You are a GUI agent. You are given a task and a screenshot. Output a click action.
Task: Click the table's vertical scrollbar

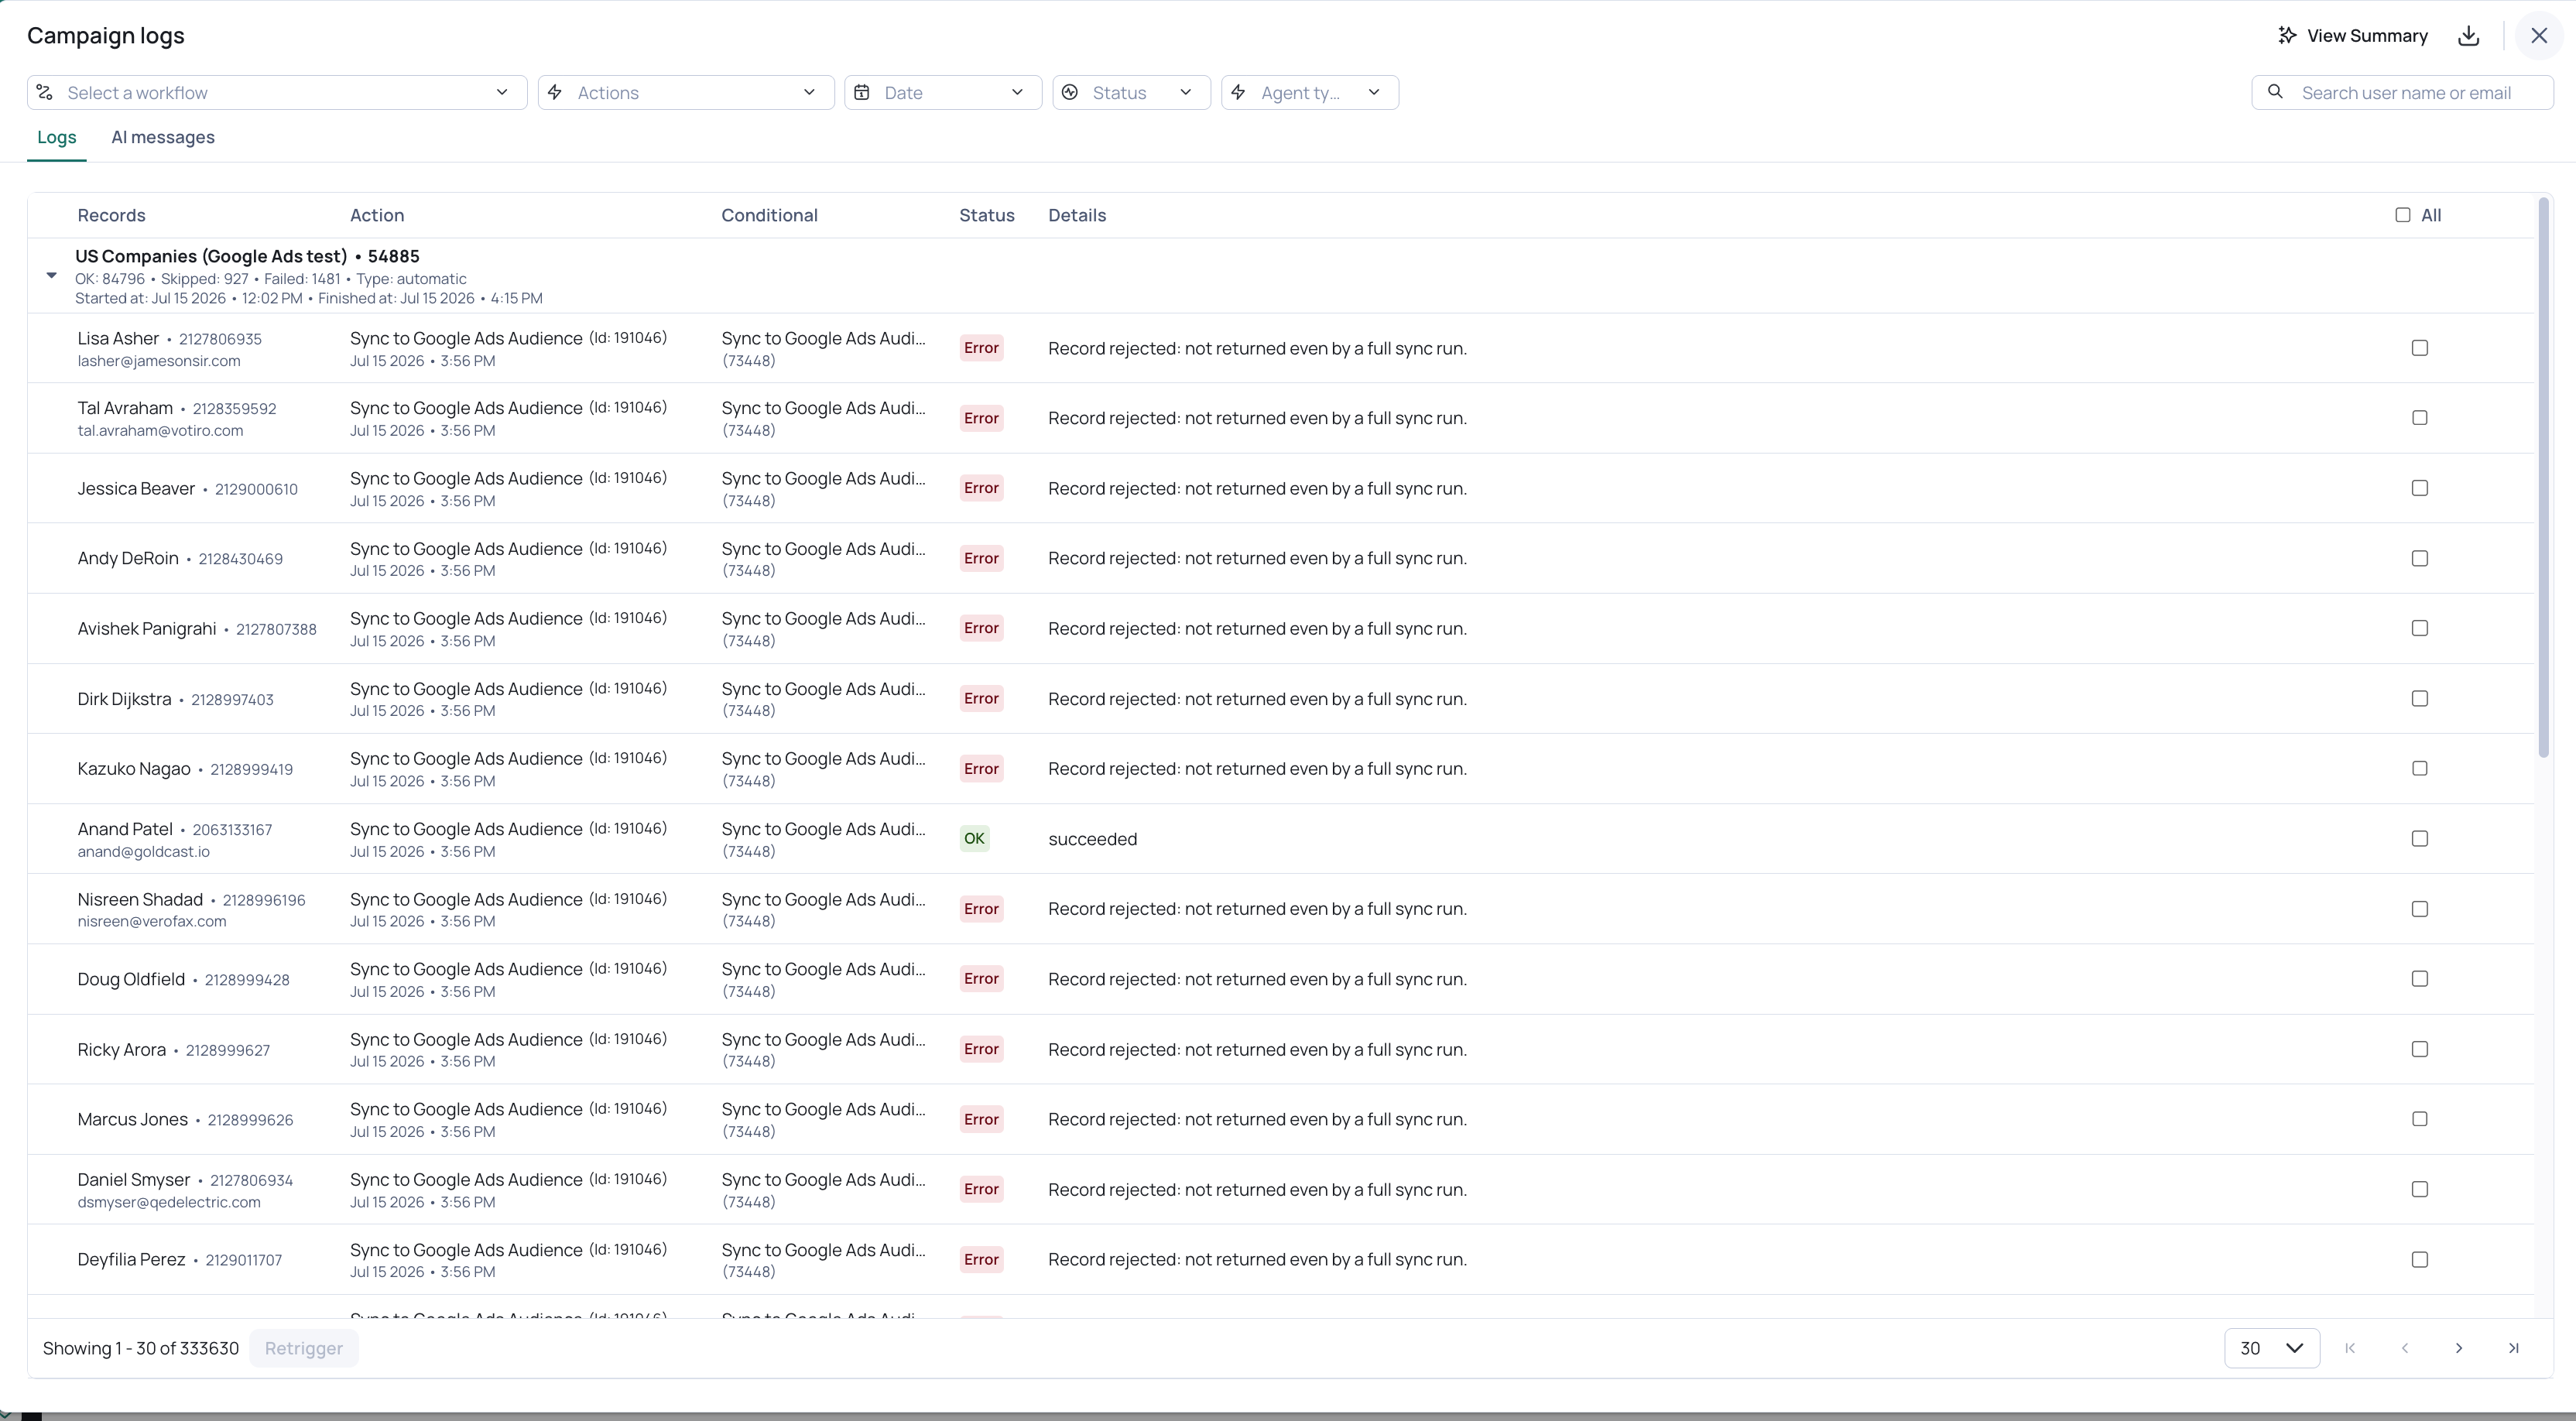(x=2544, y=478)
